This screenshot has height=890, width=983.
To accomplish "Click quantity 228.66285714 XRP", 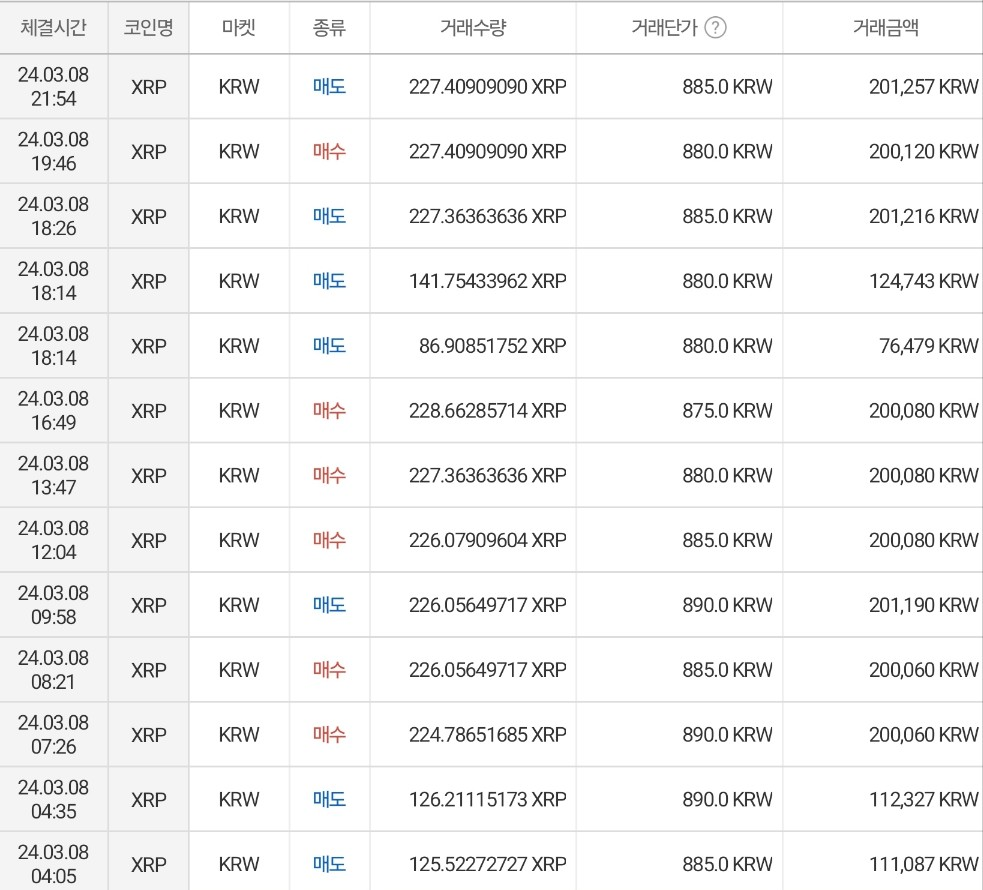I will point(488,411).
